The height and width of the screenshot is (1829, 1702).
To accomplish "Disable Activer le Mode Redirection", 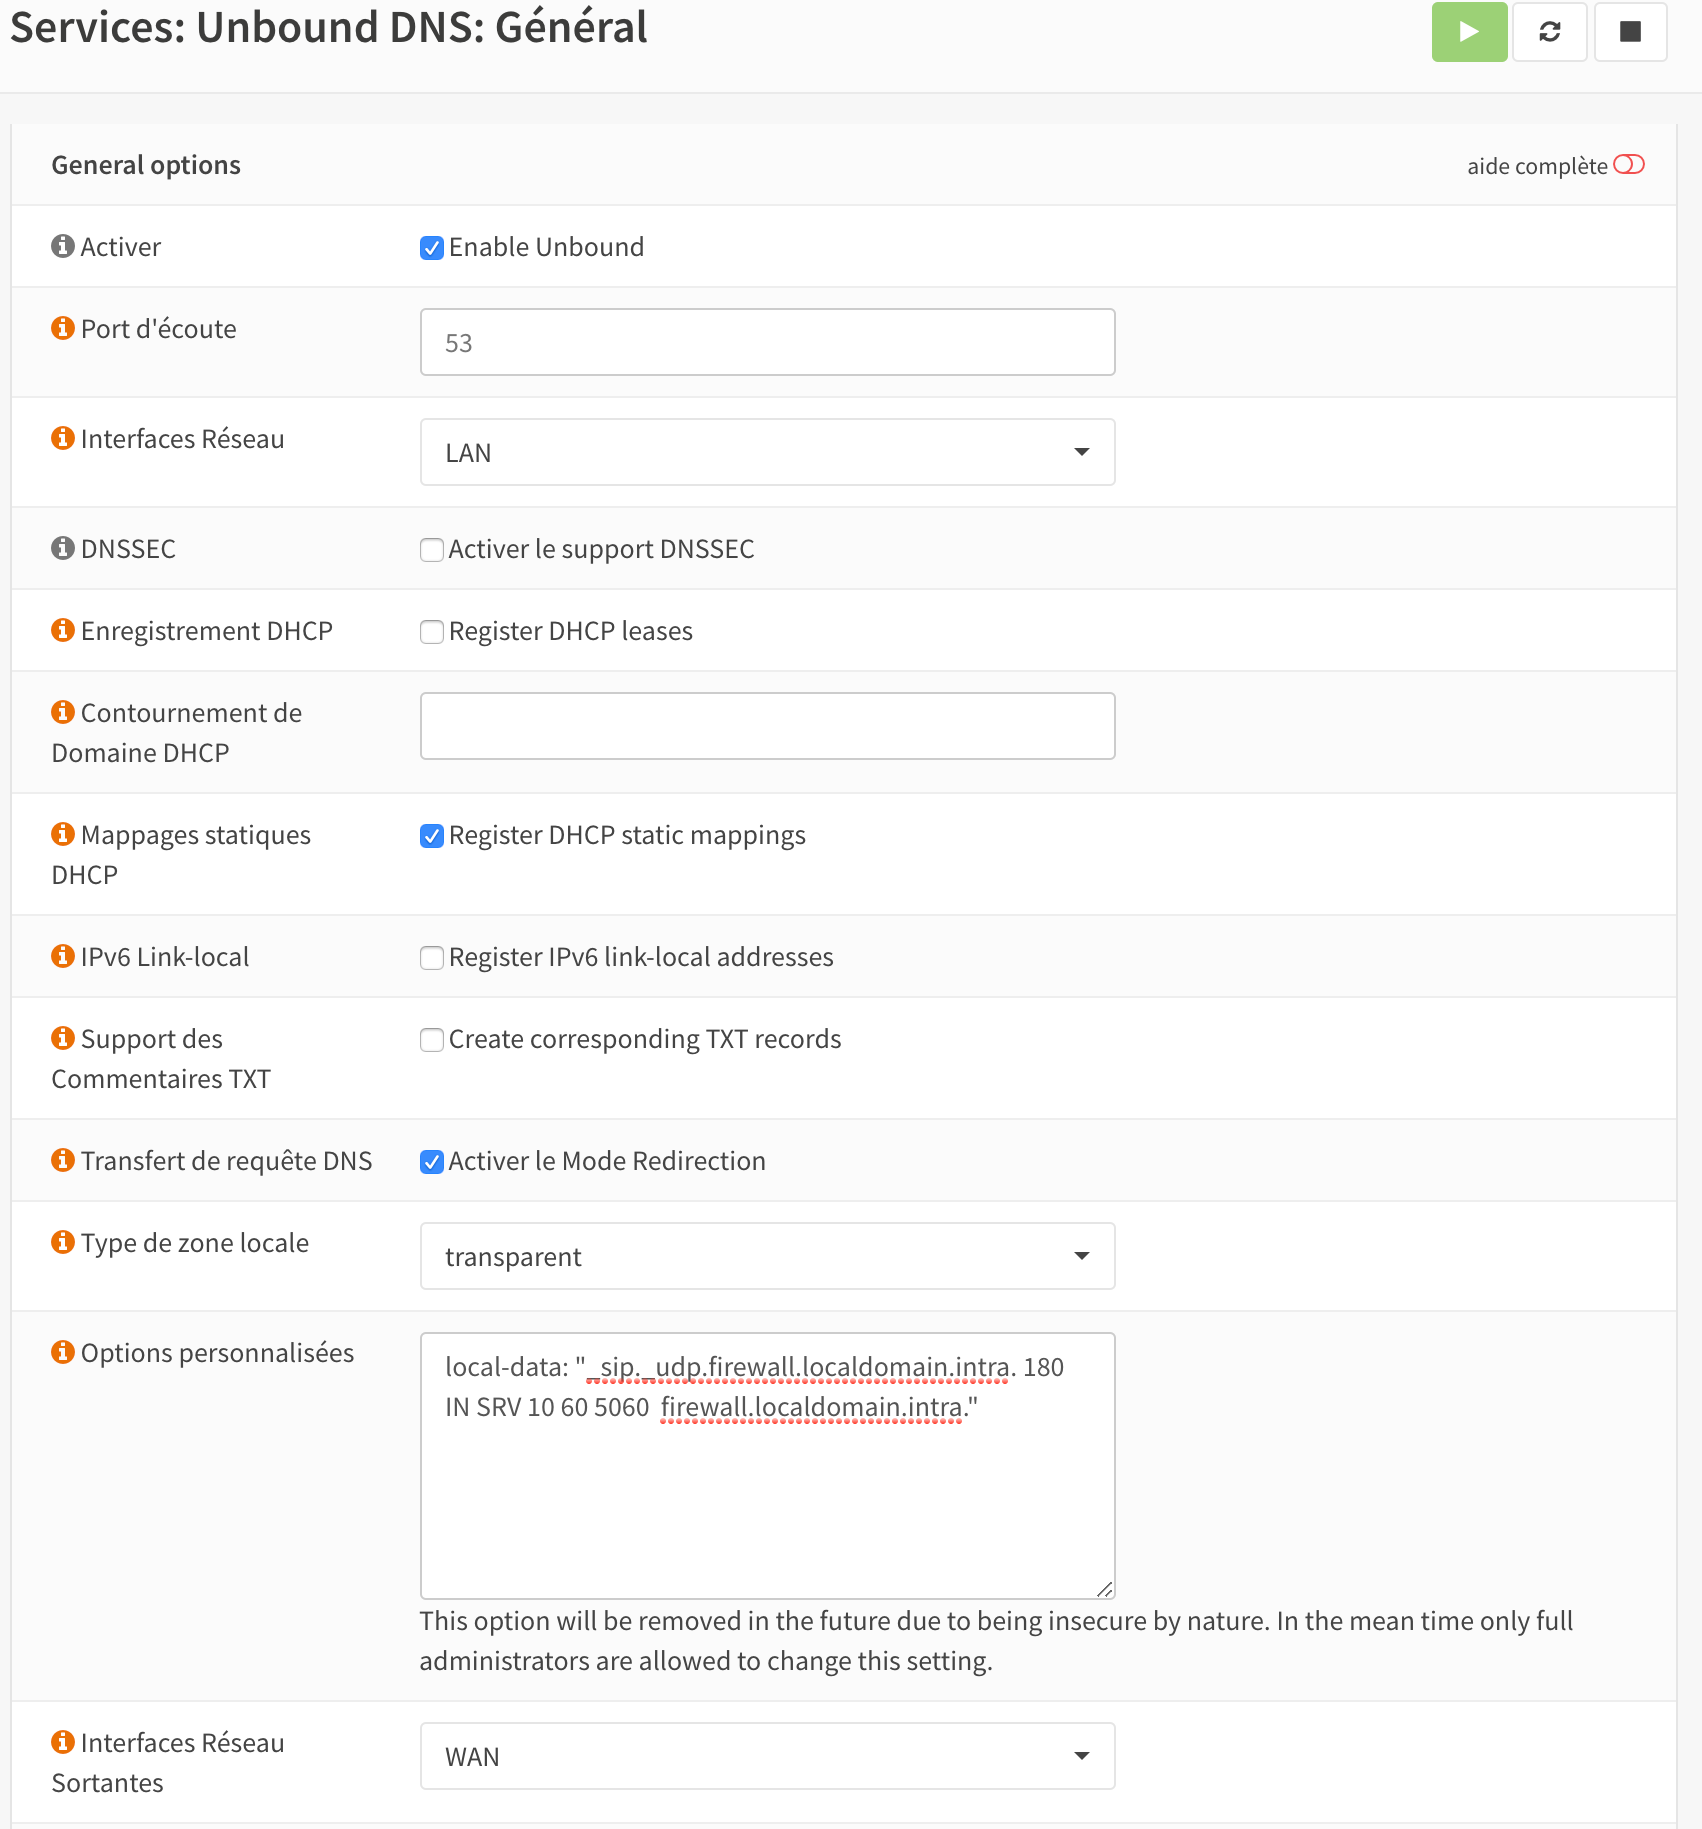I will click(x=432, y=1162).
